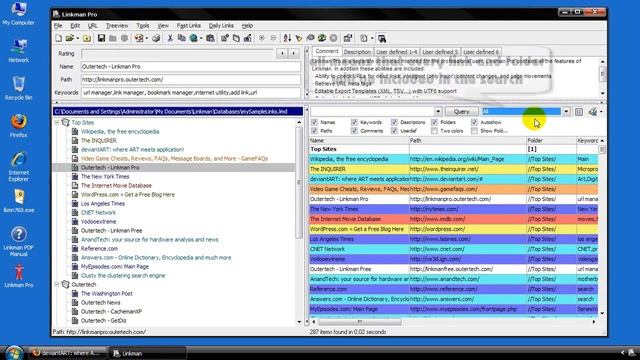Viewport: 640px width, 360px height.
Task: Toggle the Keywords checkbox
Action: 354,122
